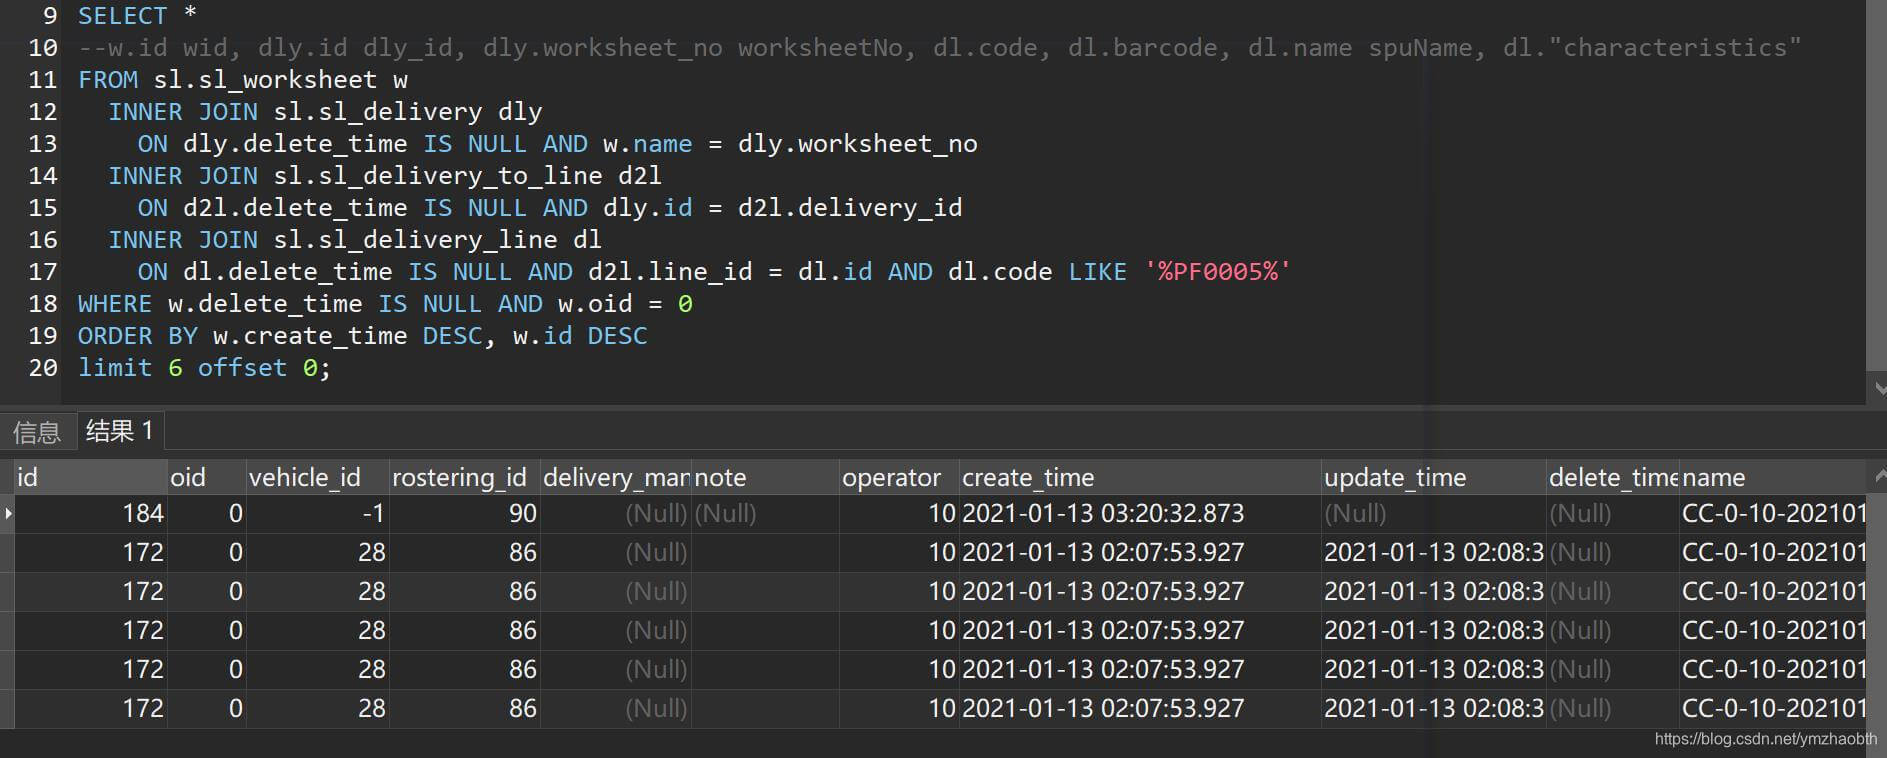The height and width of the screenshot is (758, 1887).
Task: Click the id column header
Action: pos(90,477)
